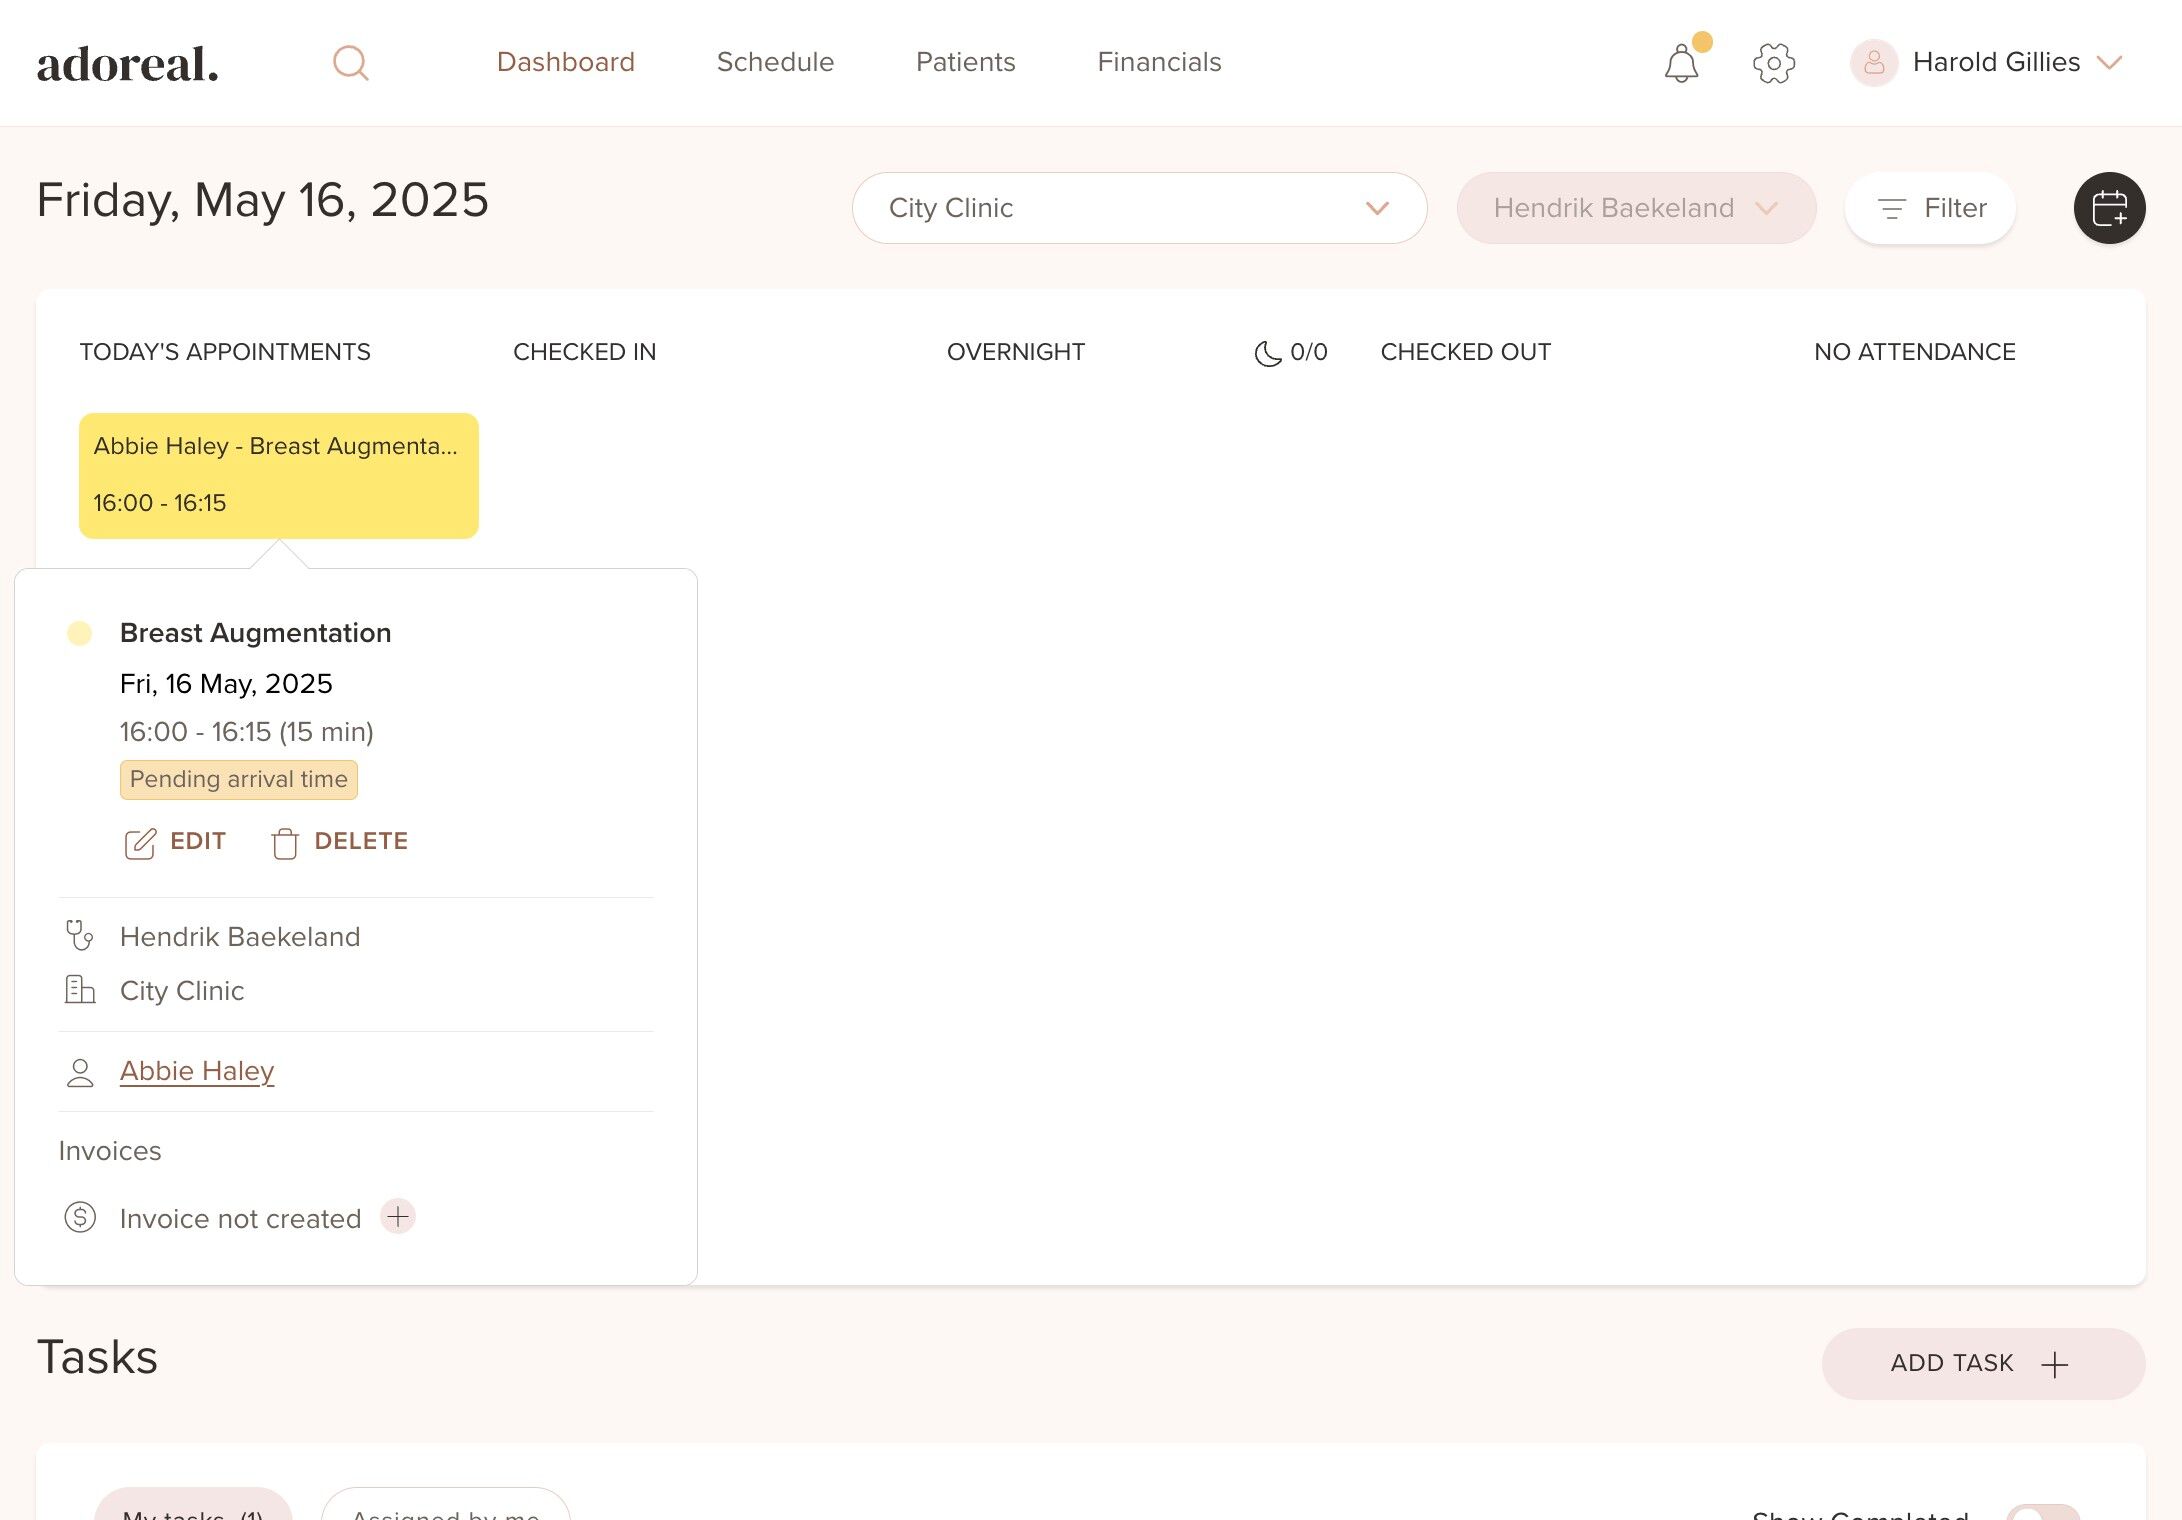Open settings gear icon

point(1773,63)
